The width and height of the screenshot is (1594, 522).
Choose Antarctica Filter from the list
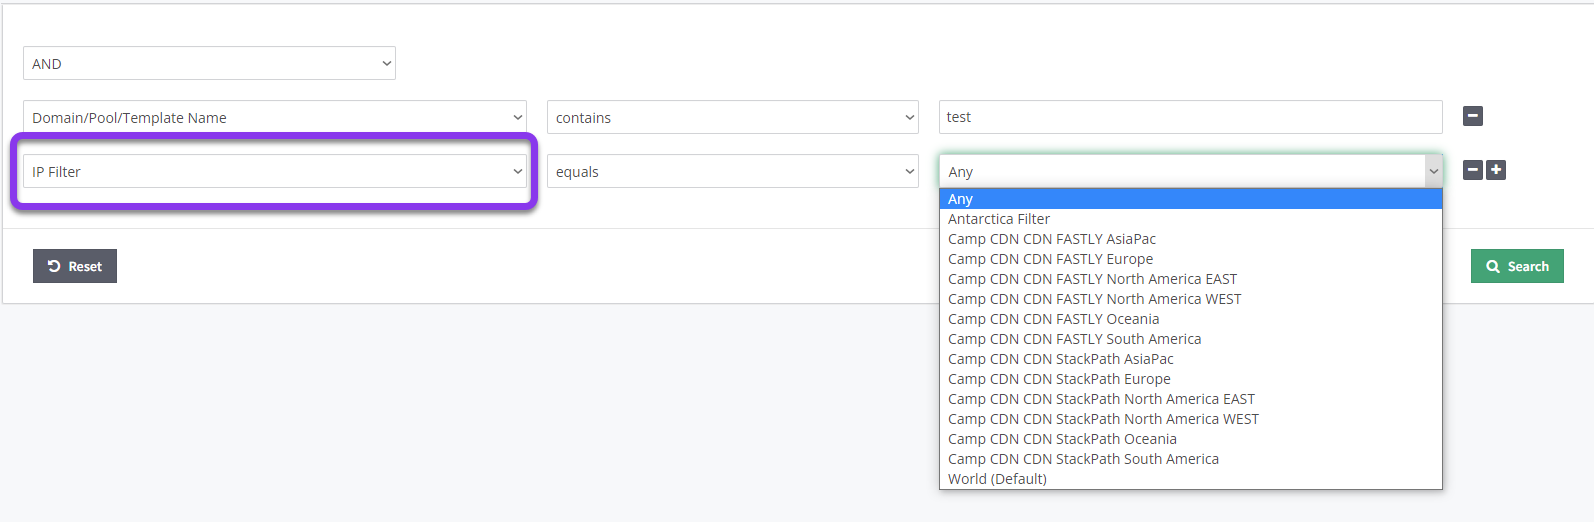point(1190,219)
